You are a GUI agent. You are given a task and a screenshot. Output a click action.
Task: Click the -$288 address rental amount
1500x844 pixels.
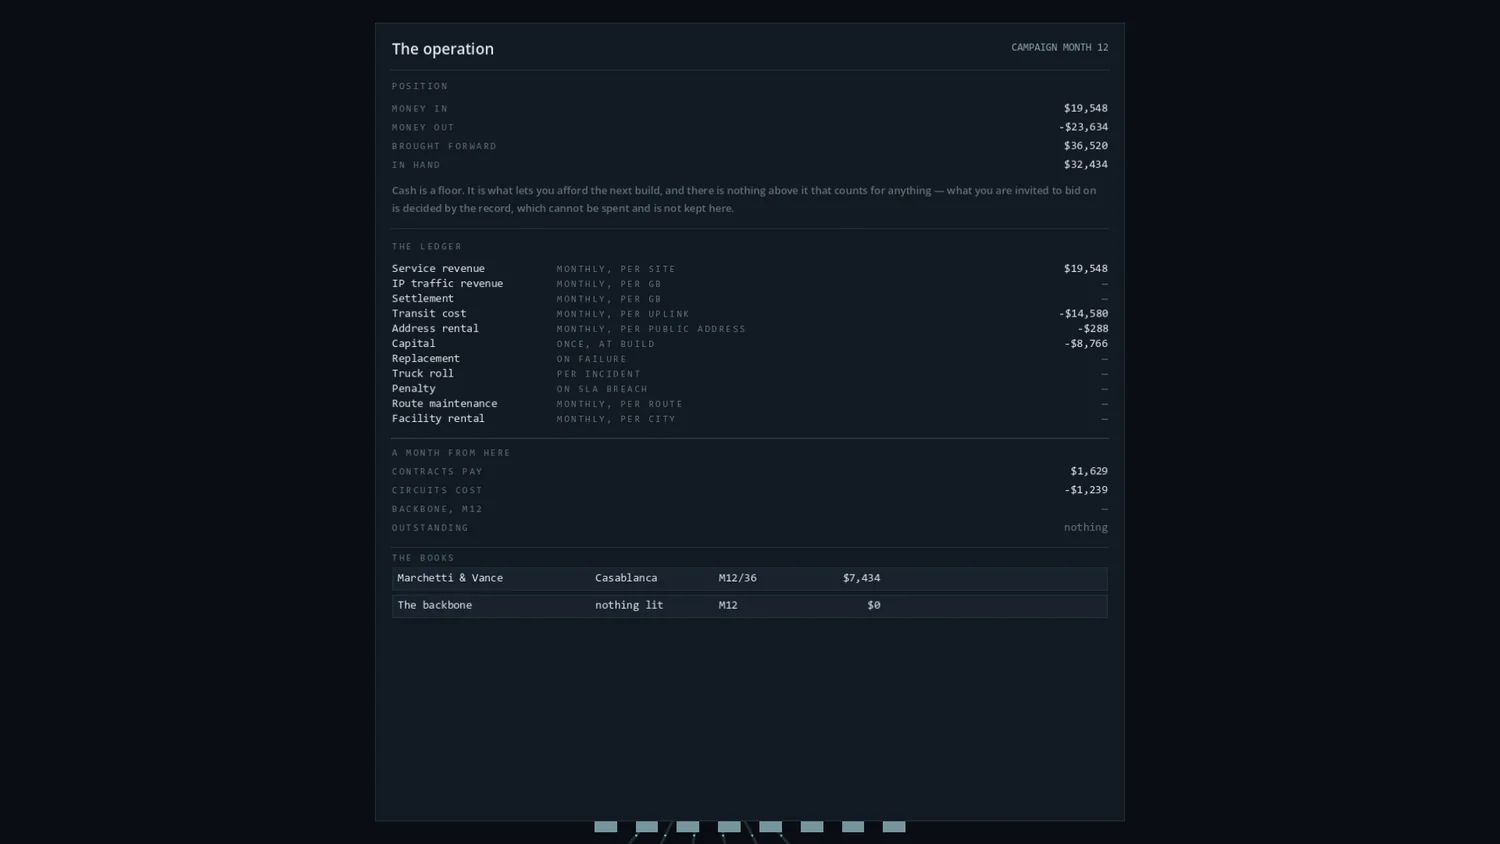[1092, 328]
